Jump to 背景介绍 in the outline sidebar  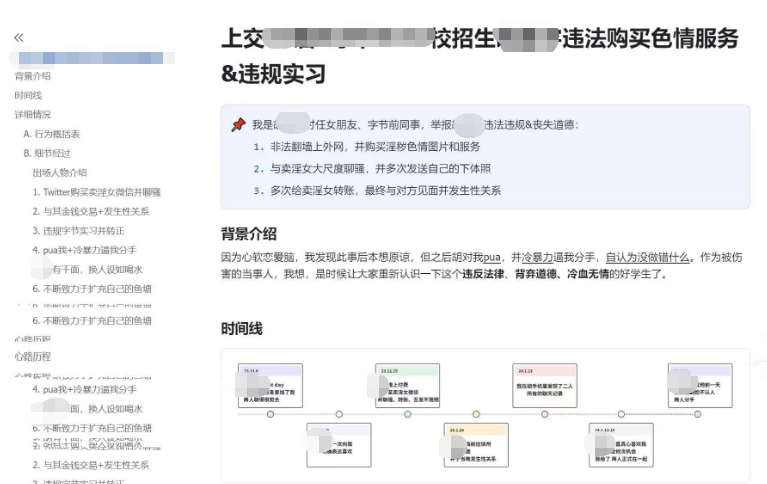tap(33, 76)
